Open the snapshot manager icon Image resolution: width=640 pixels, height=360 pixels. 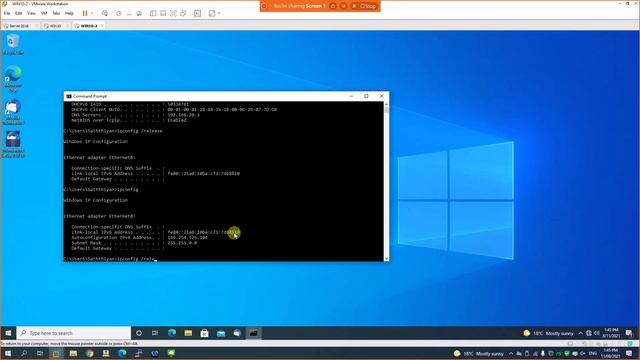click(139, 13)
